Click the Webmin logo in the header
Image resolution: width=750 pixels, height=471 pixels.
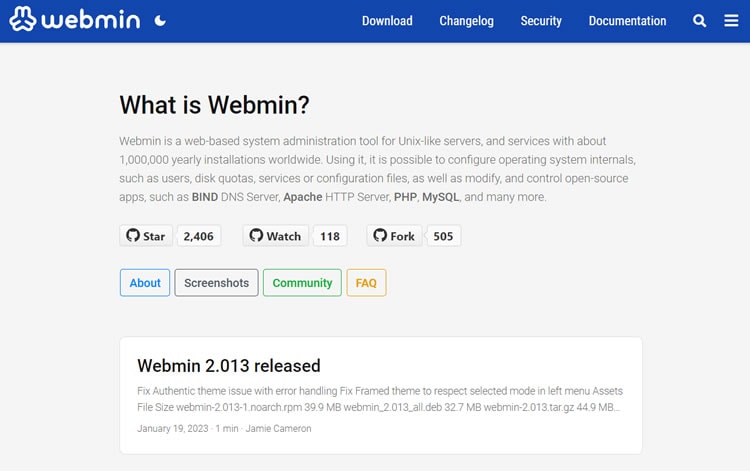click(x=75, y=20)
